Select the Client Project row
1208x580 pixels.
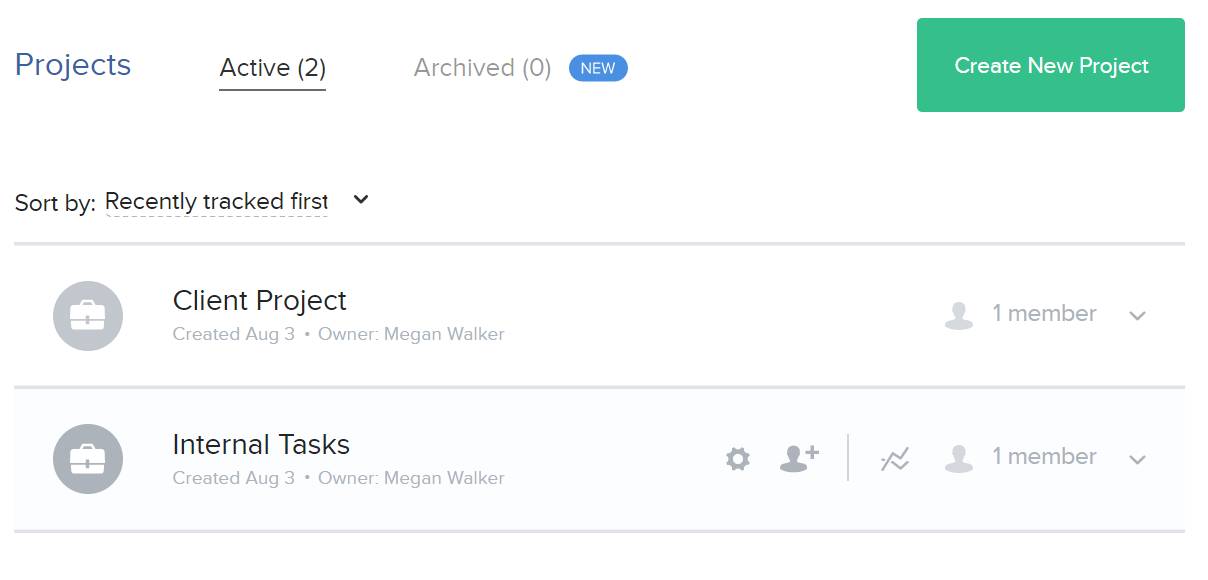click(x=260, y=300)
